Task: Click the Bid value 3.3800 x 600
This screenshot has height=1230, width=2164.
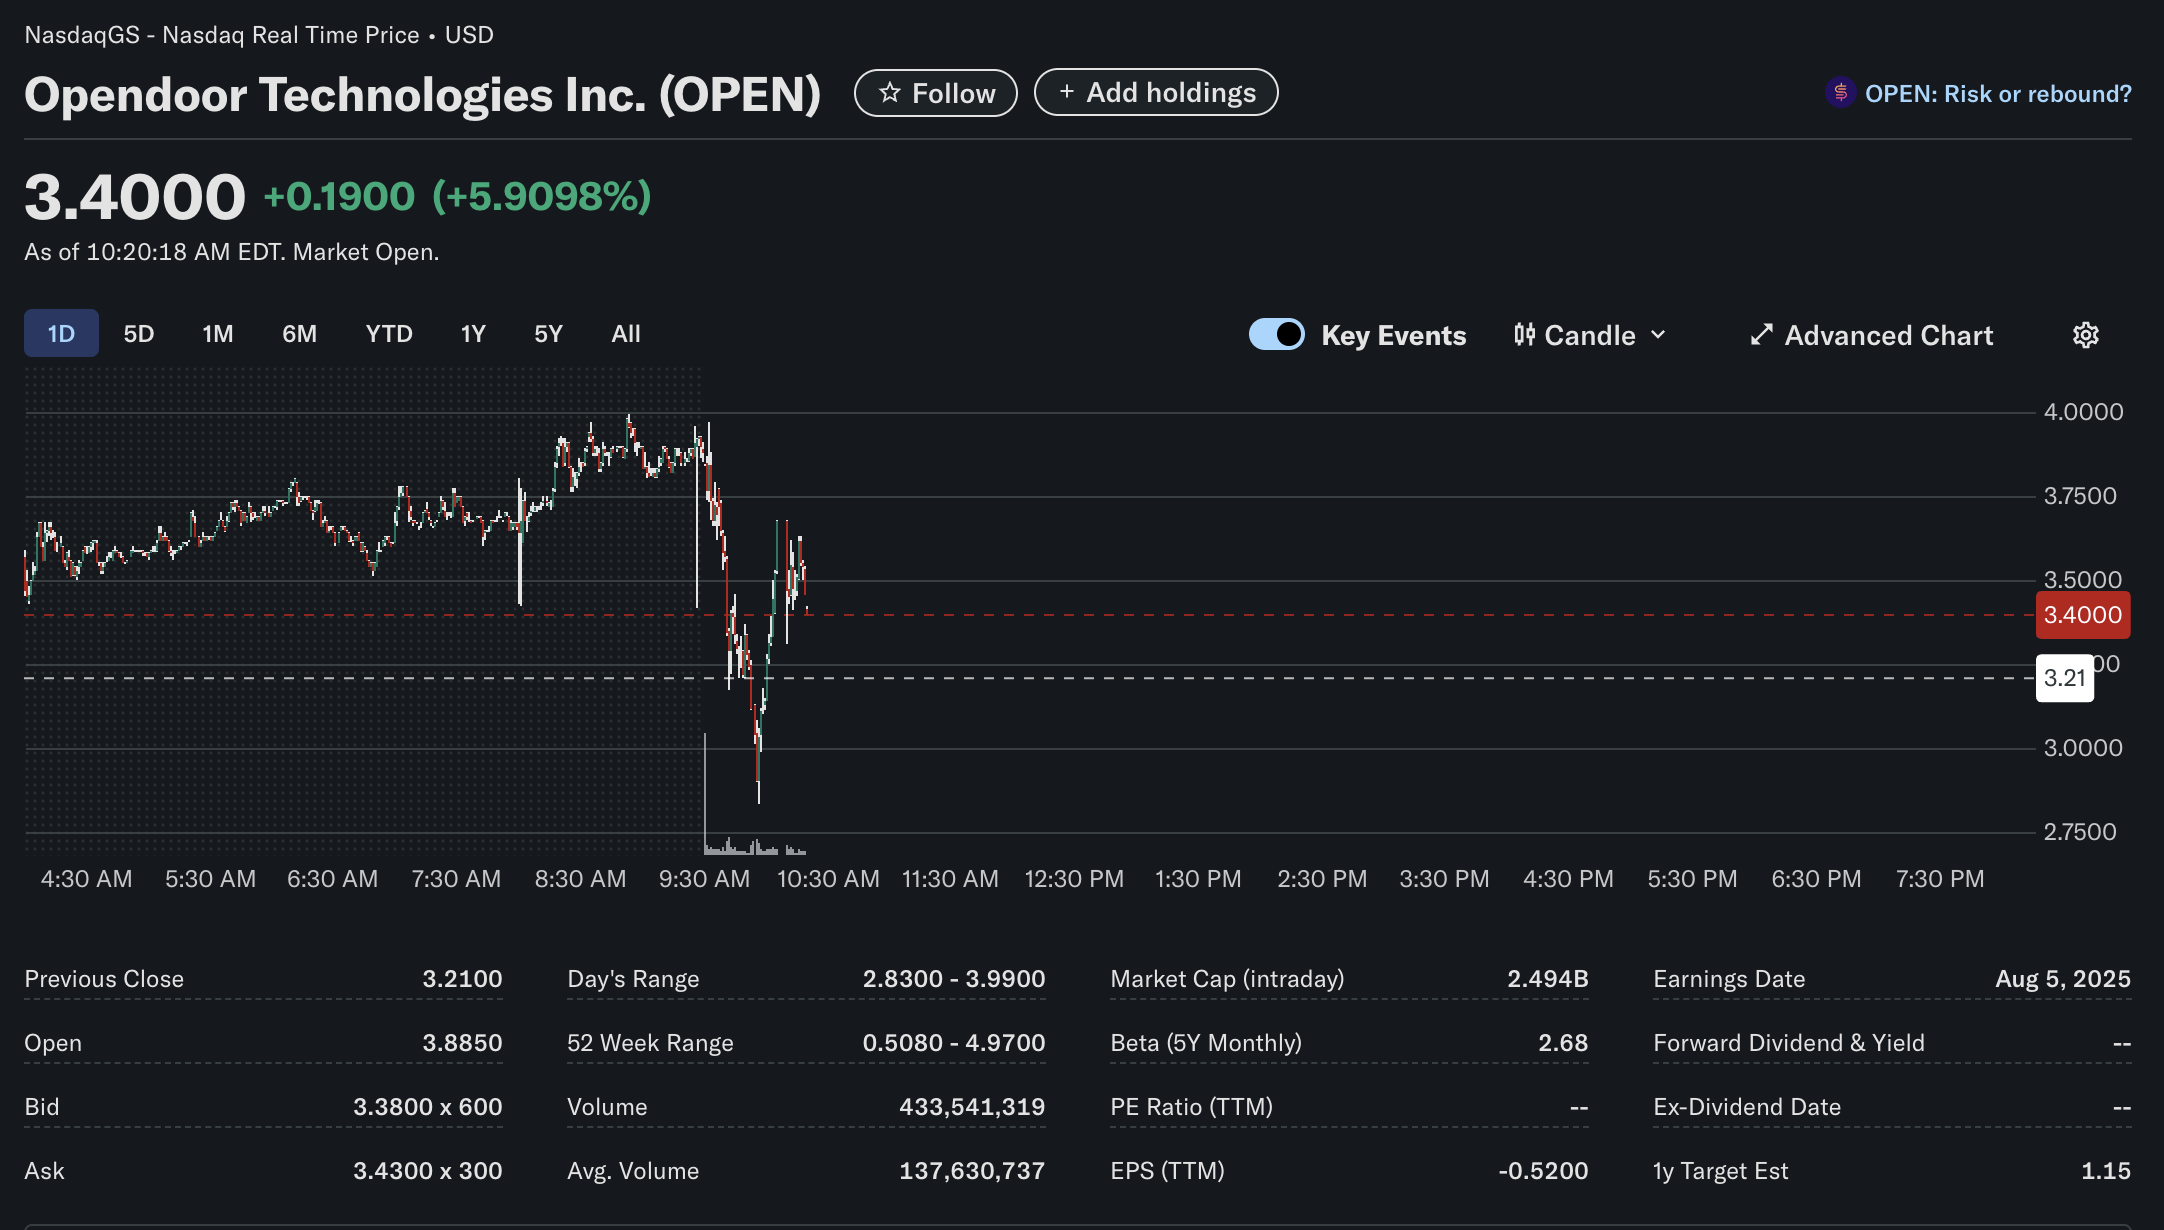Action: click(428, 1107)
